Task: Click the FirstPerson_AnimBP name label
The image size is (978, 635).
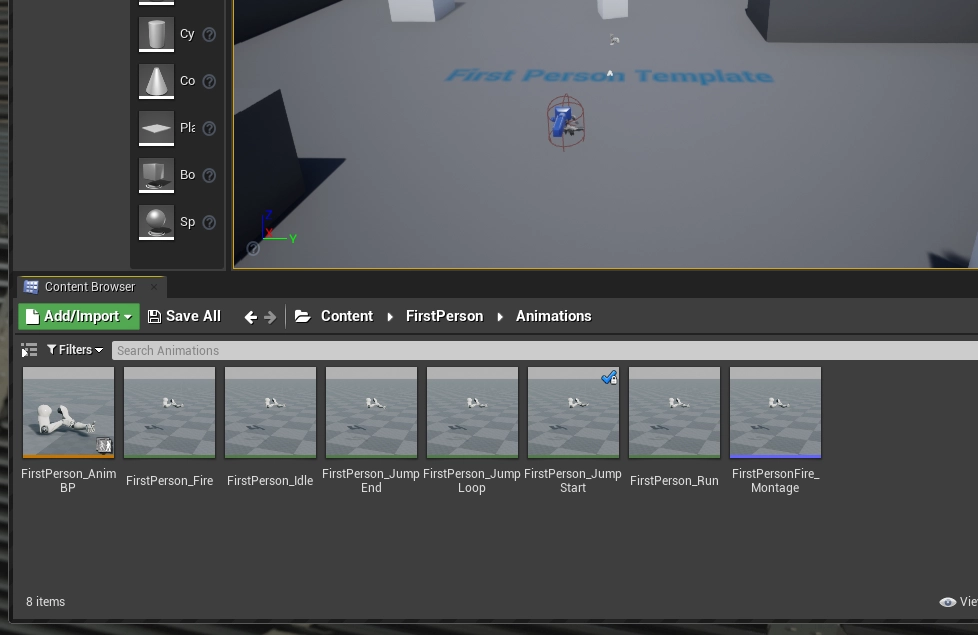Action: point(69,481)
